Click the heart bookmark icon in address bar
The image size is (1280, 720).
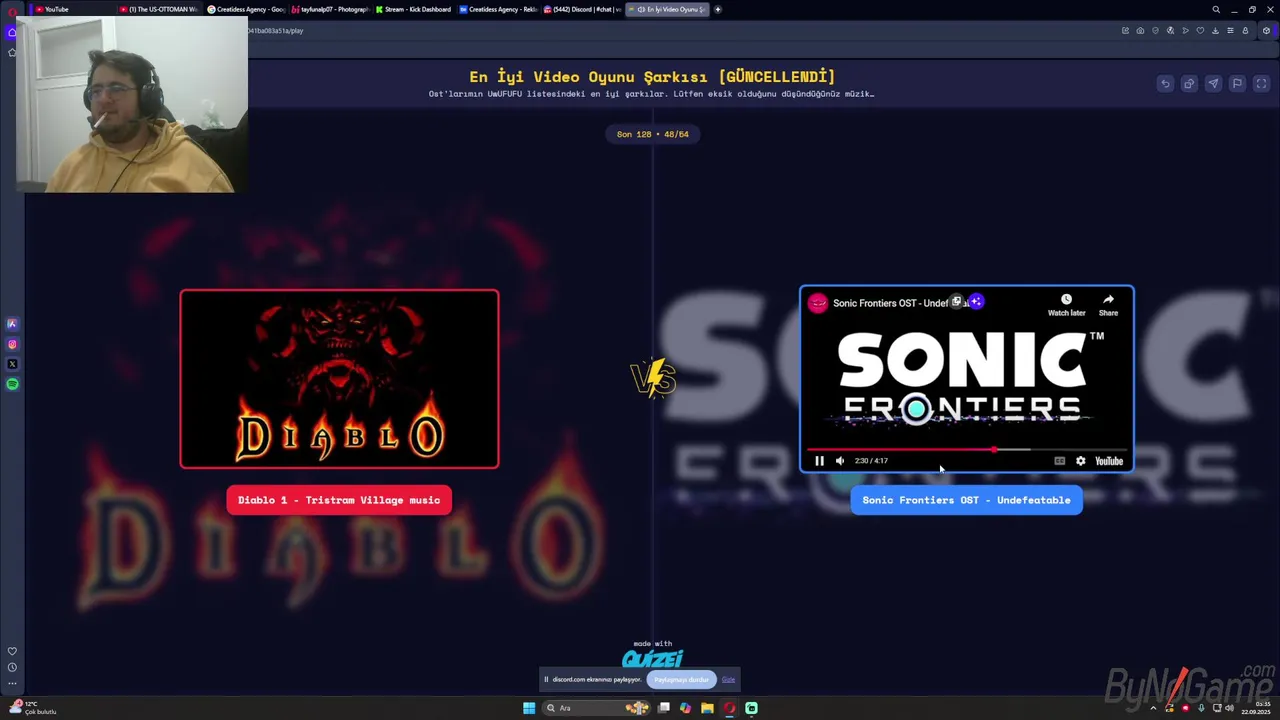pos(1200,31)
